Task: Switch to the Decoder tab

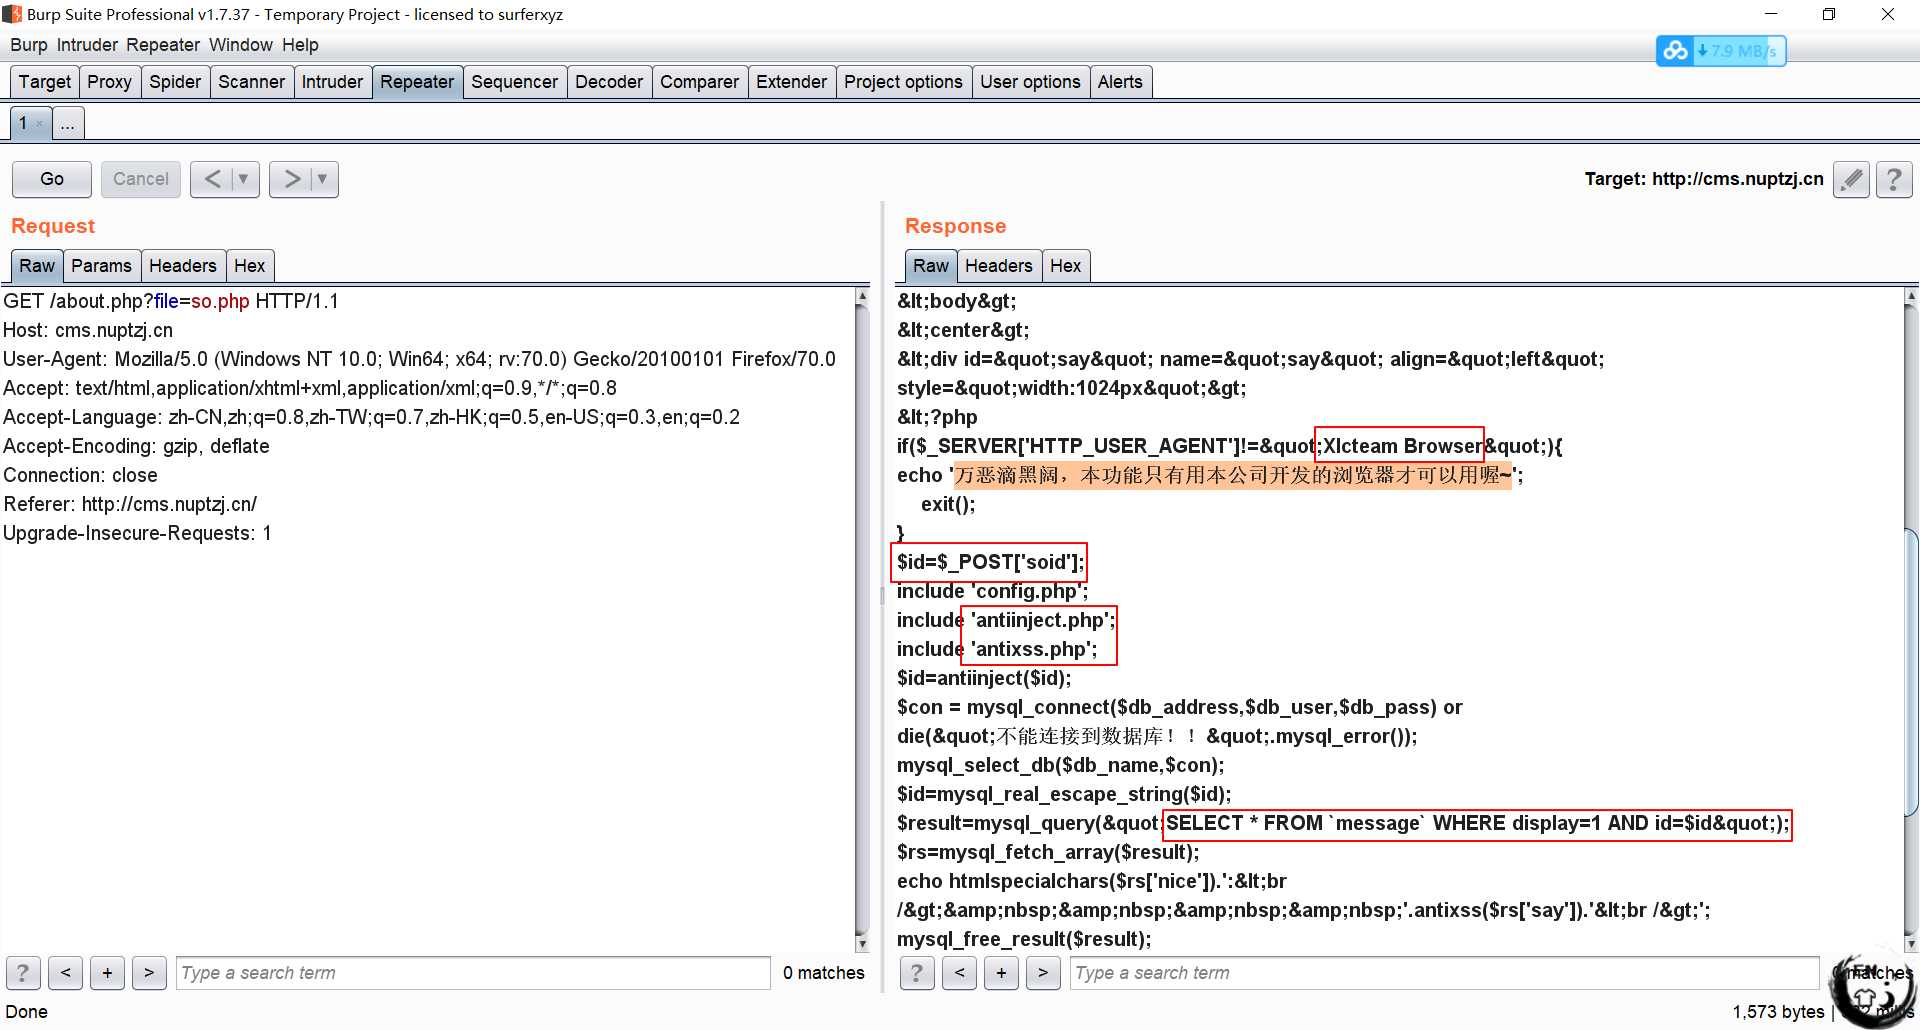Action: coord(609,82)
